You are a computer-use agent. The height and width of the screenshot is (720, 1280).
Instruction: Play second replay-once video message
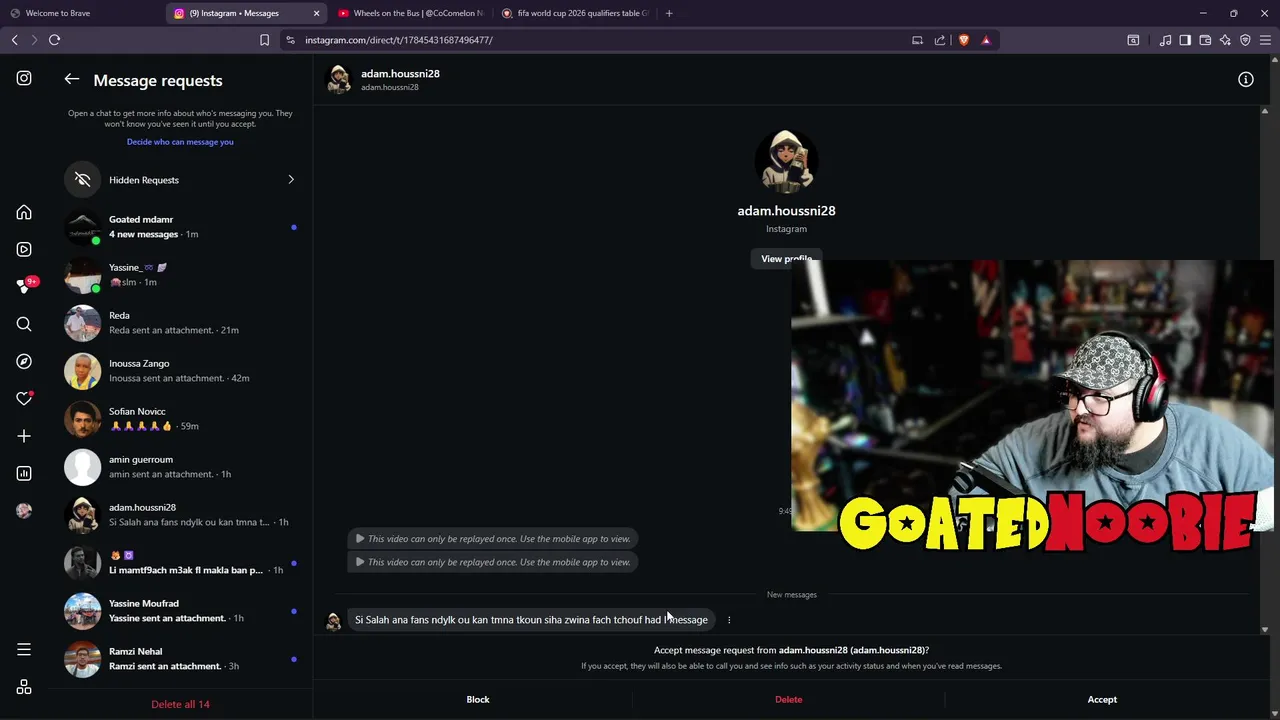(x=493, y=562)
